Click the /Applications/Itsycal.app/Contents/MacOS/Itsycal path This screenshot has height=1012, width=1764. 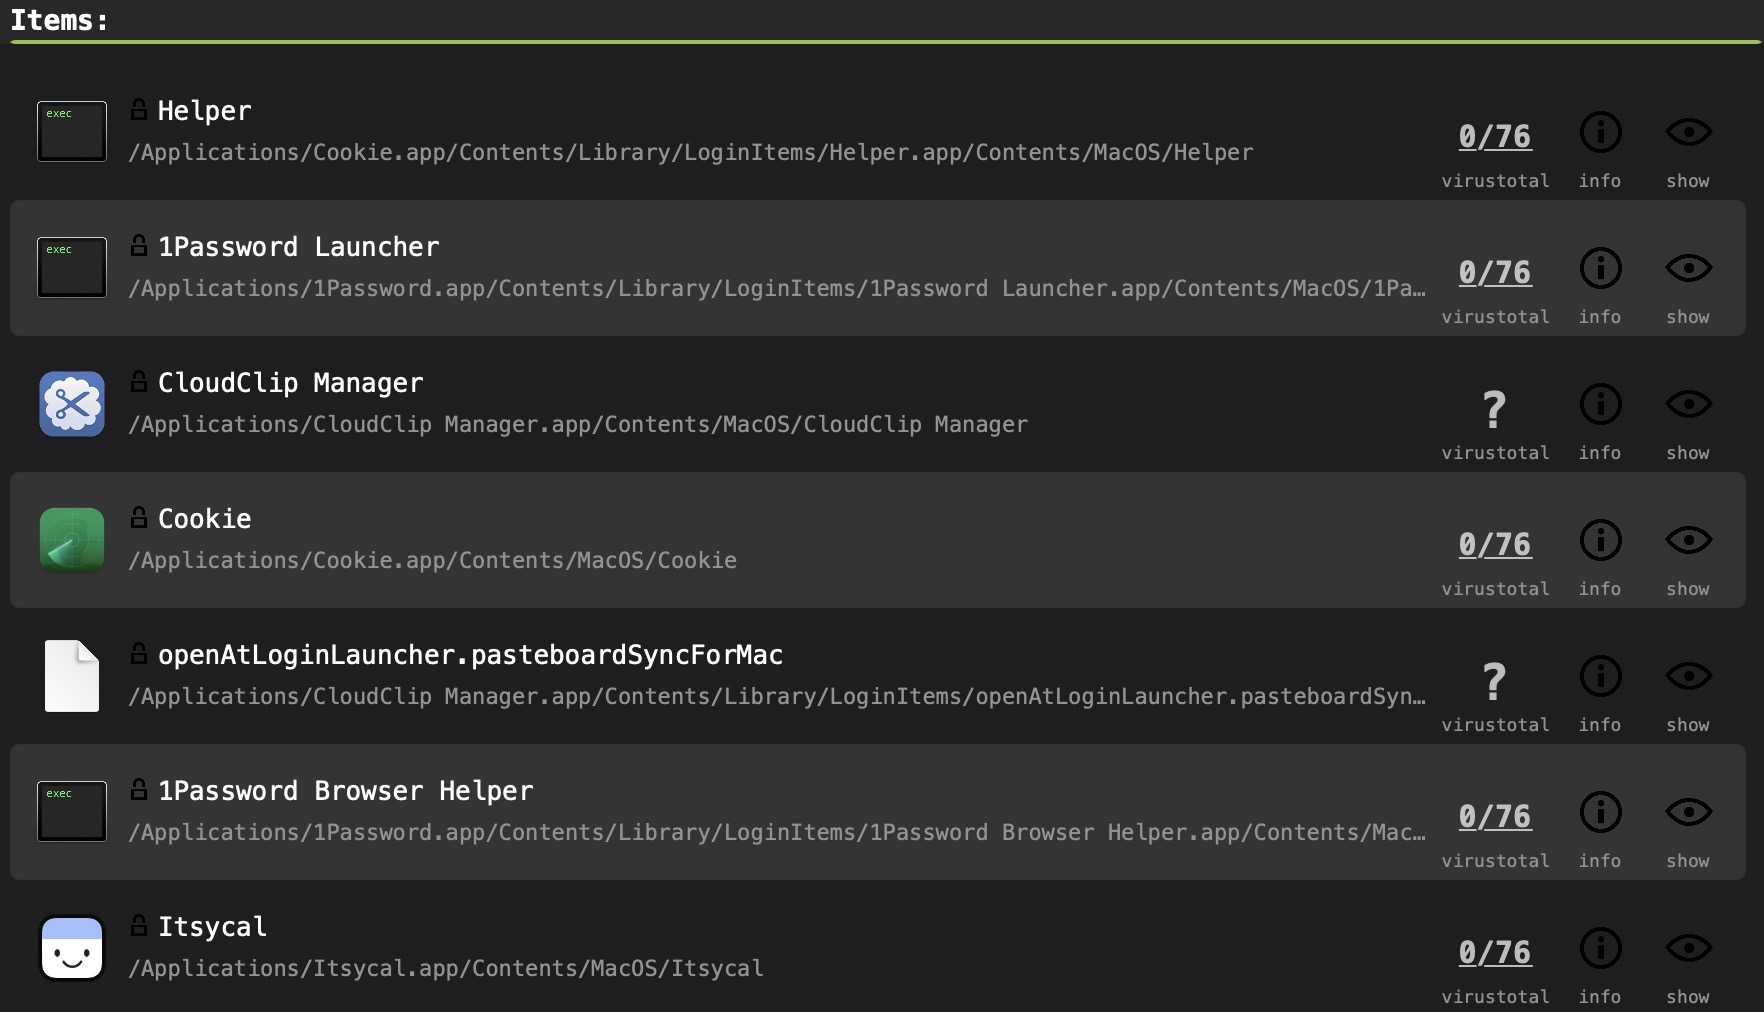pos(446,968)
